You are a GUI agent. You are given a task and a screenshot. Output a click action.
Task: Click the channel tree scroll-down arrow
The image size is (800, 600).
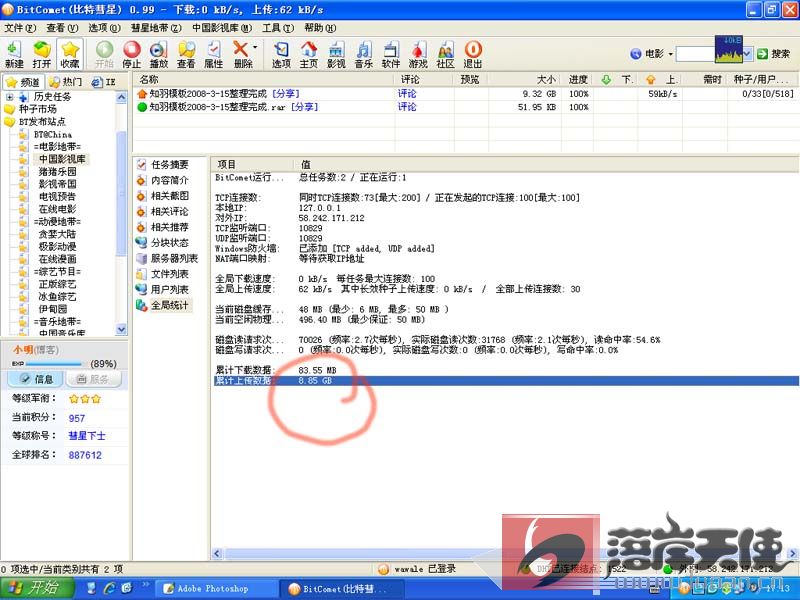(121, 329)
